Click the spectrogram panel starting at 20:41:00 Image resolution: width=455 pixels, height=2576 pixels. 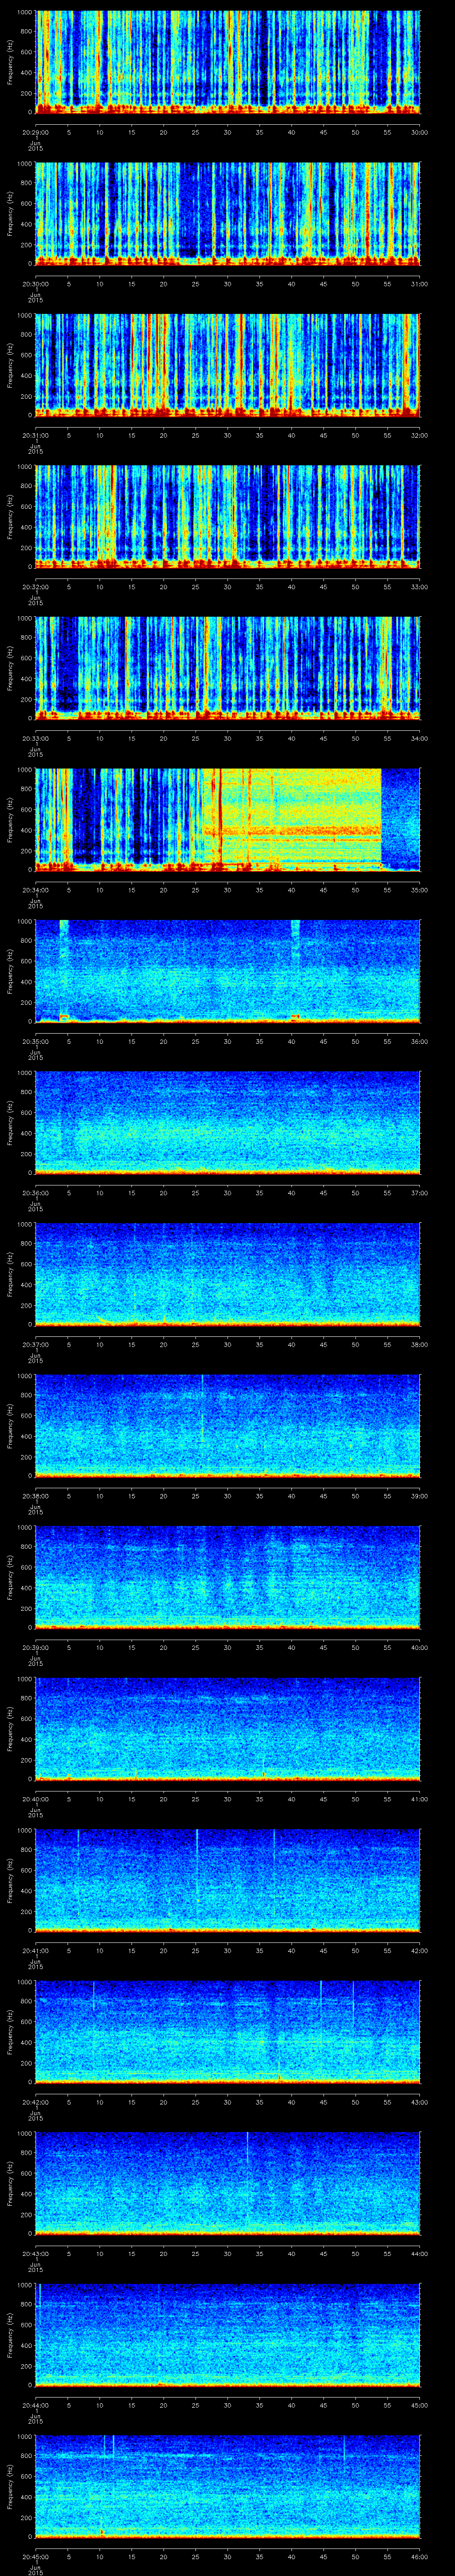(227, 1880)
